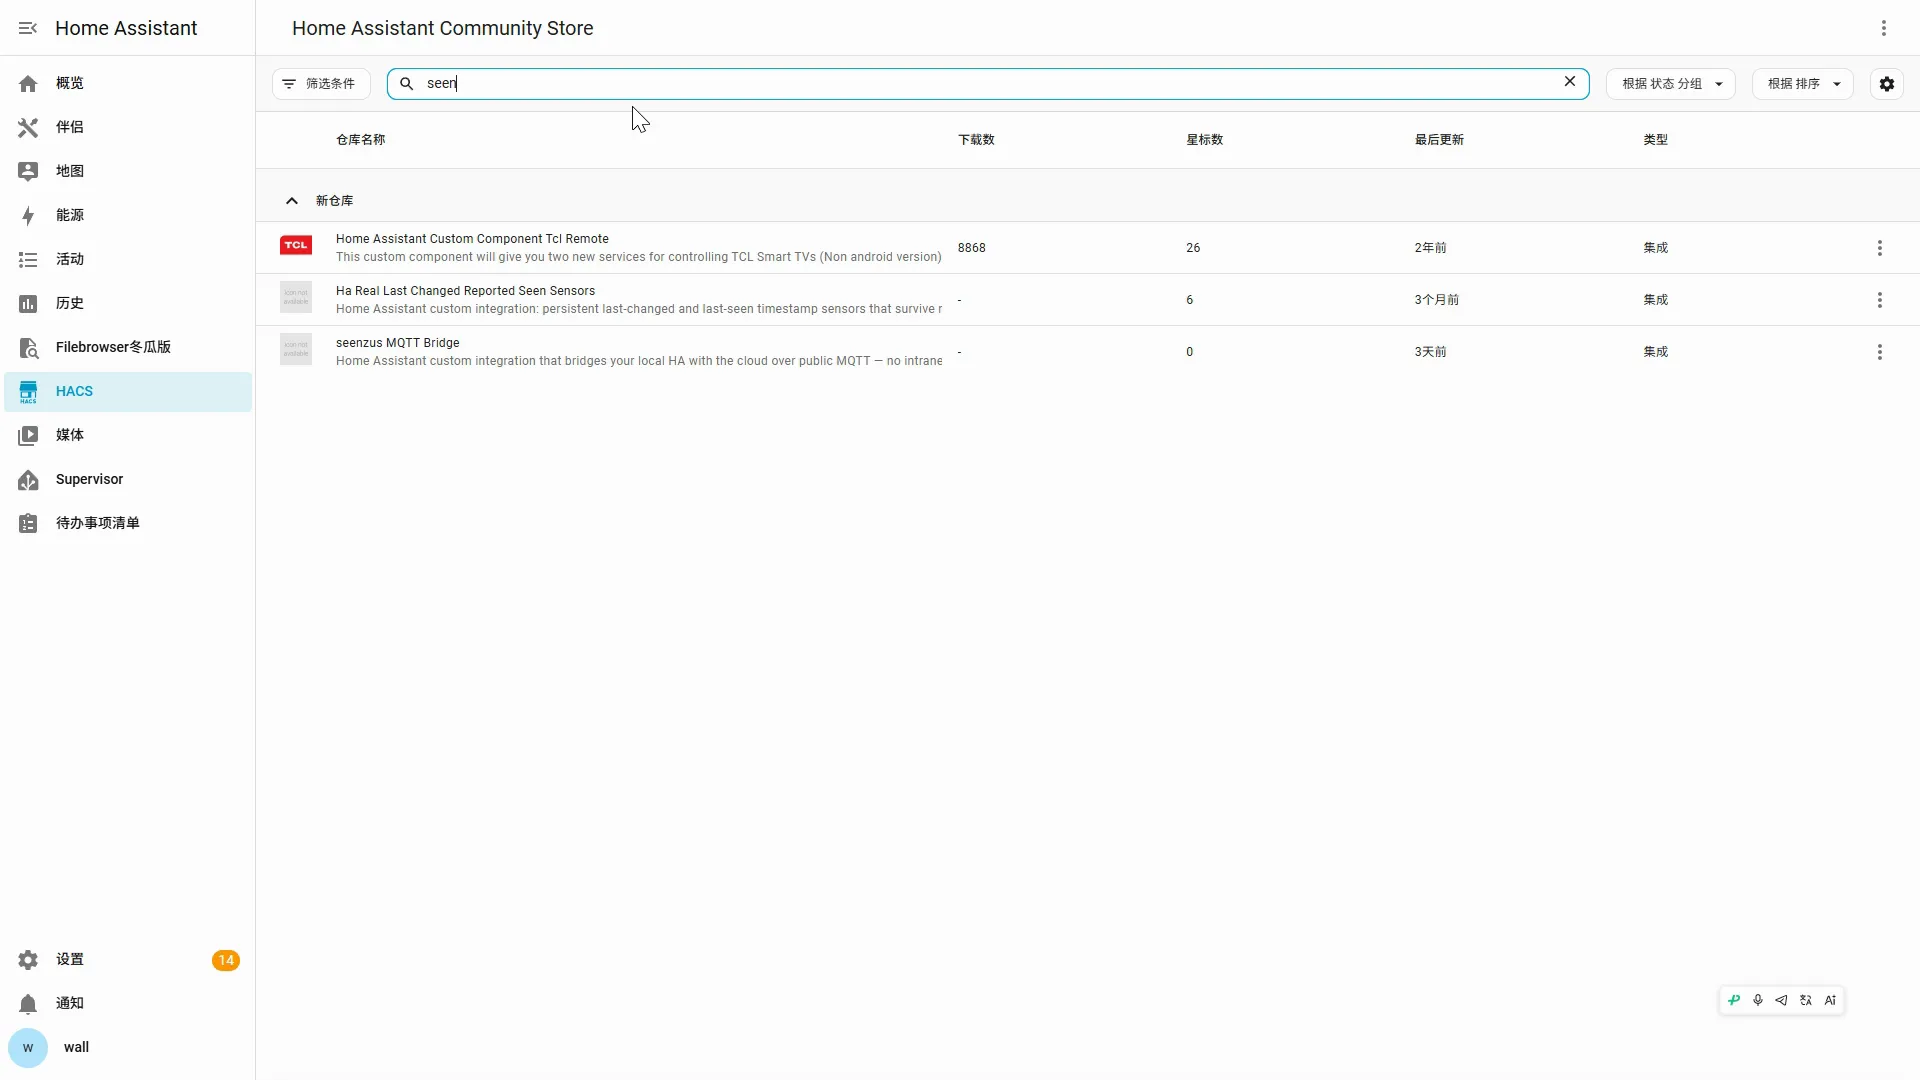
Task: Open the three-dot menu for Seen Sensors row
Action: (x=1880, y=300)
